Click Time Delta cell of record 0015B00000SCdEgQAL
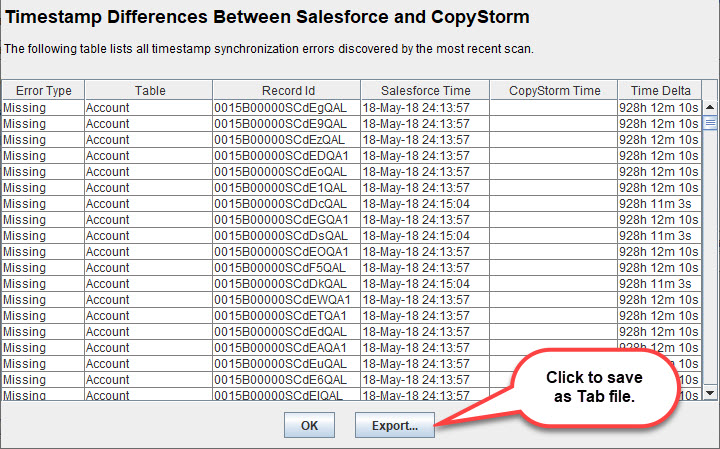Image resolution: width=720 pixels, height=449 pixels. [659, 108]
